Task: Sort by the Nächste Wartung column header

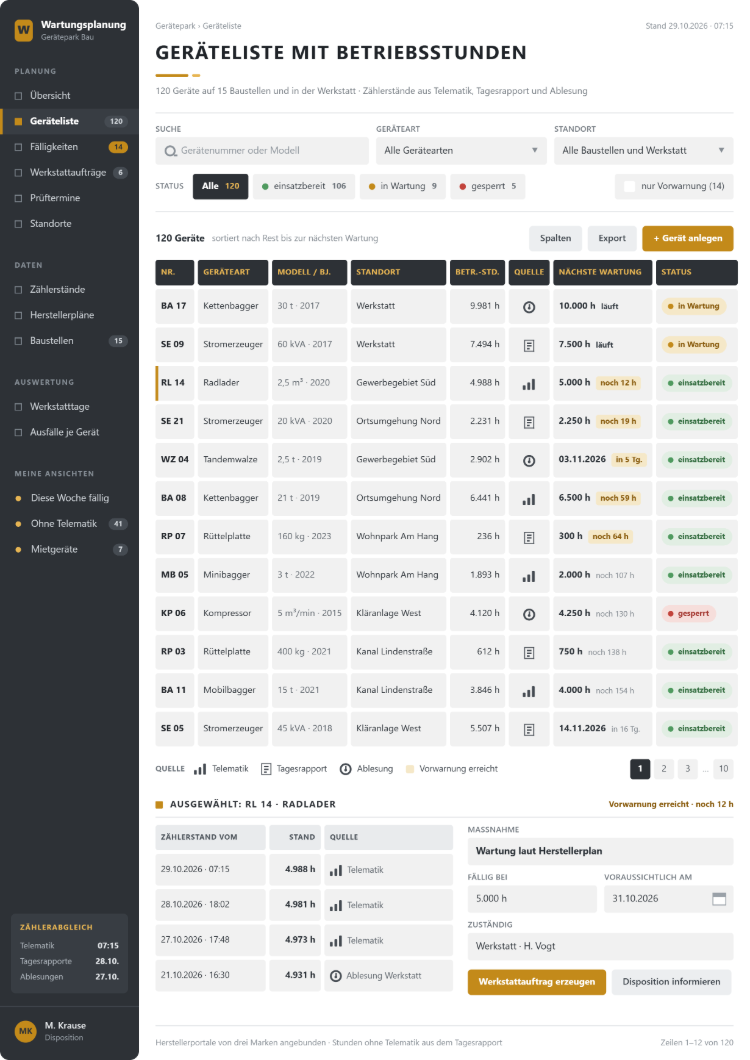Action: (x=603, y=272)
